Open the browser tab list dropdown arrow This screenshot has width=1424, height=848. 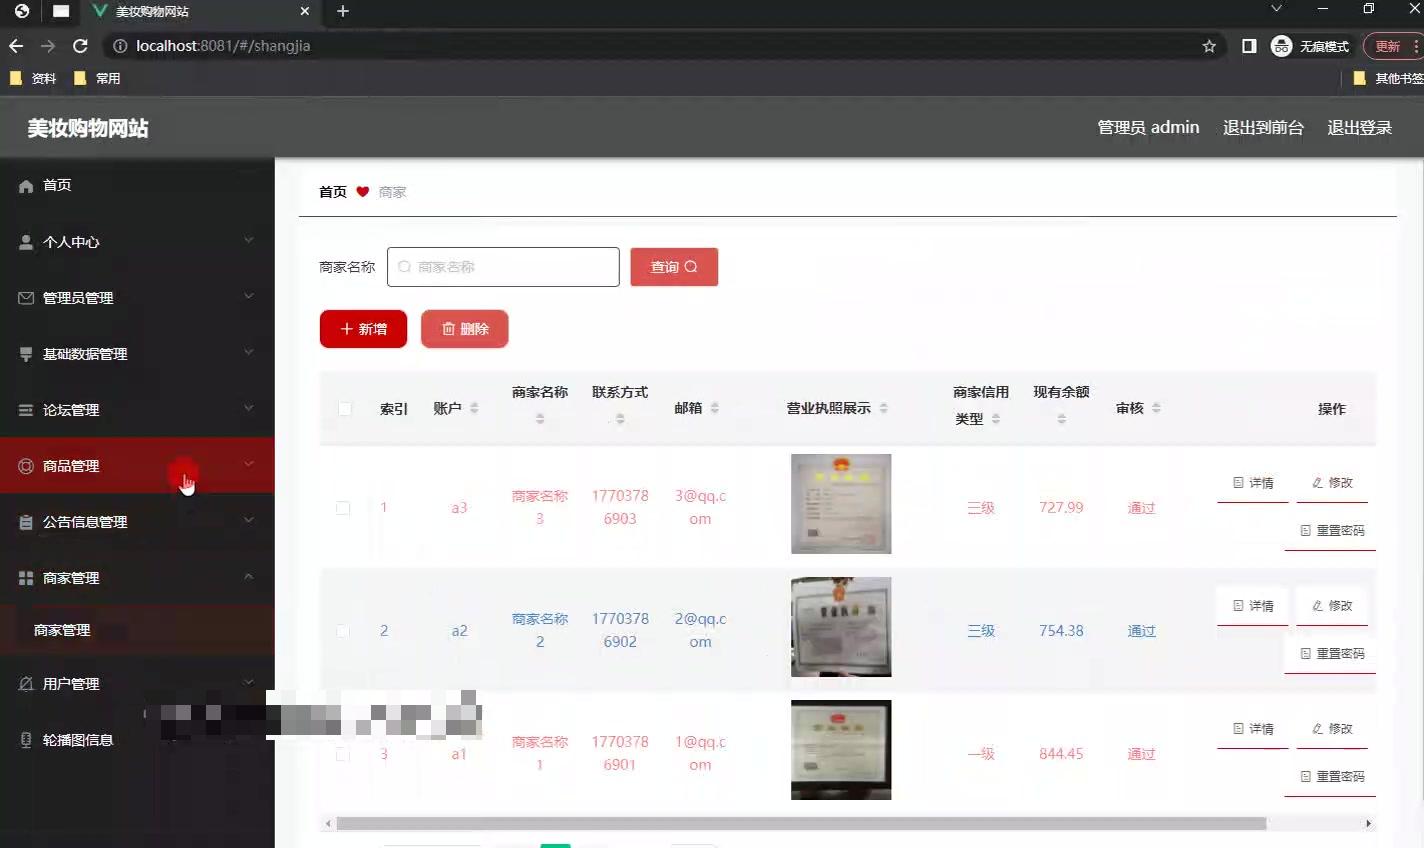1276,9
